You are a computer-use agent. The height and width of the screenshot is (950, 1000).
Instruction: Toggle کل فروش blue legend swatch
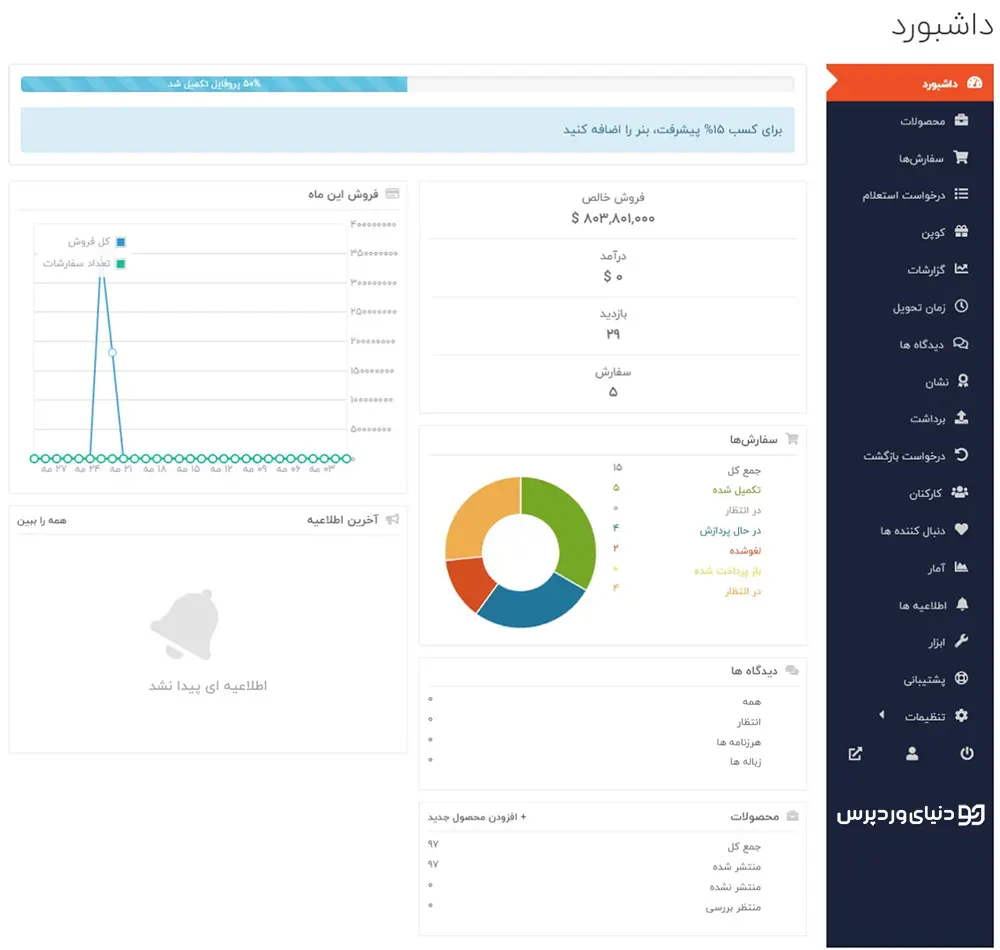pyautogui.click(x=121, y=242)
